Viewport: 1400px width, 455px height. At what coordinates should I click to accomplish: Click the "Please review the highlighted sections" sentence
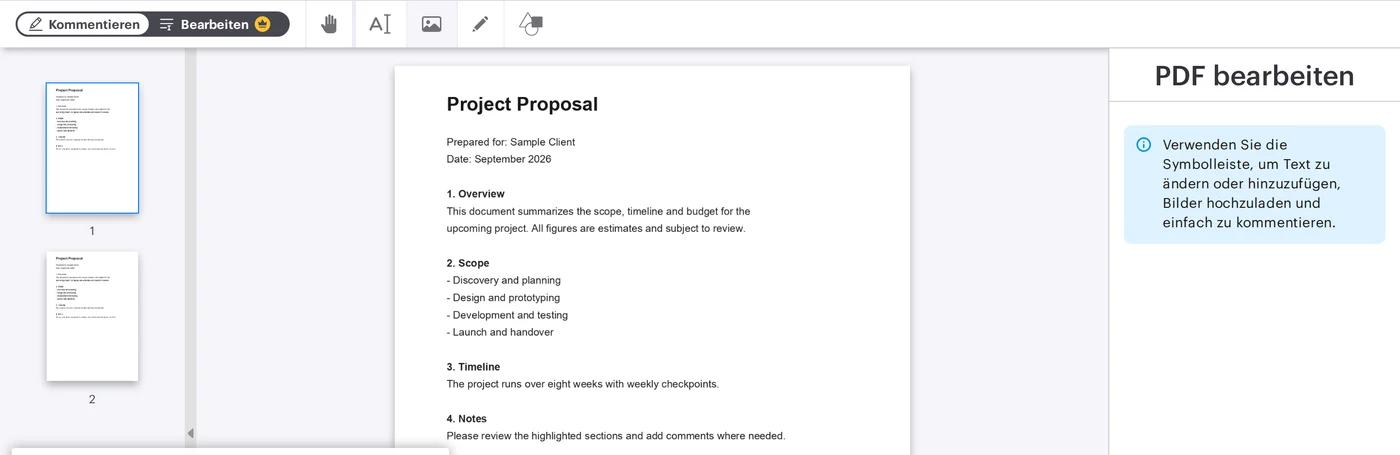coord(616,436)
